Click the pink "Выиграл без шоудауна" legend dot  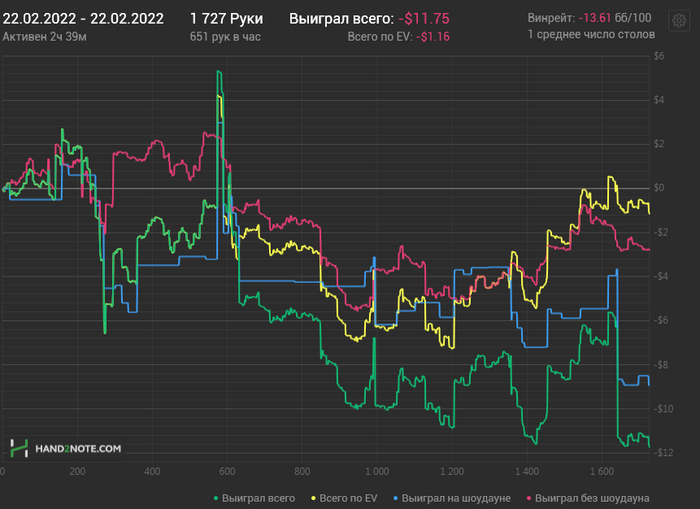coord(527,497)
